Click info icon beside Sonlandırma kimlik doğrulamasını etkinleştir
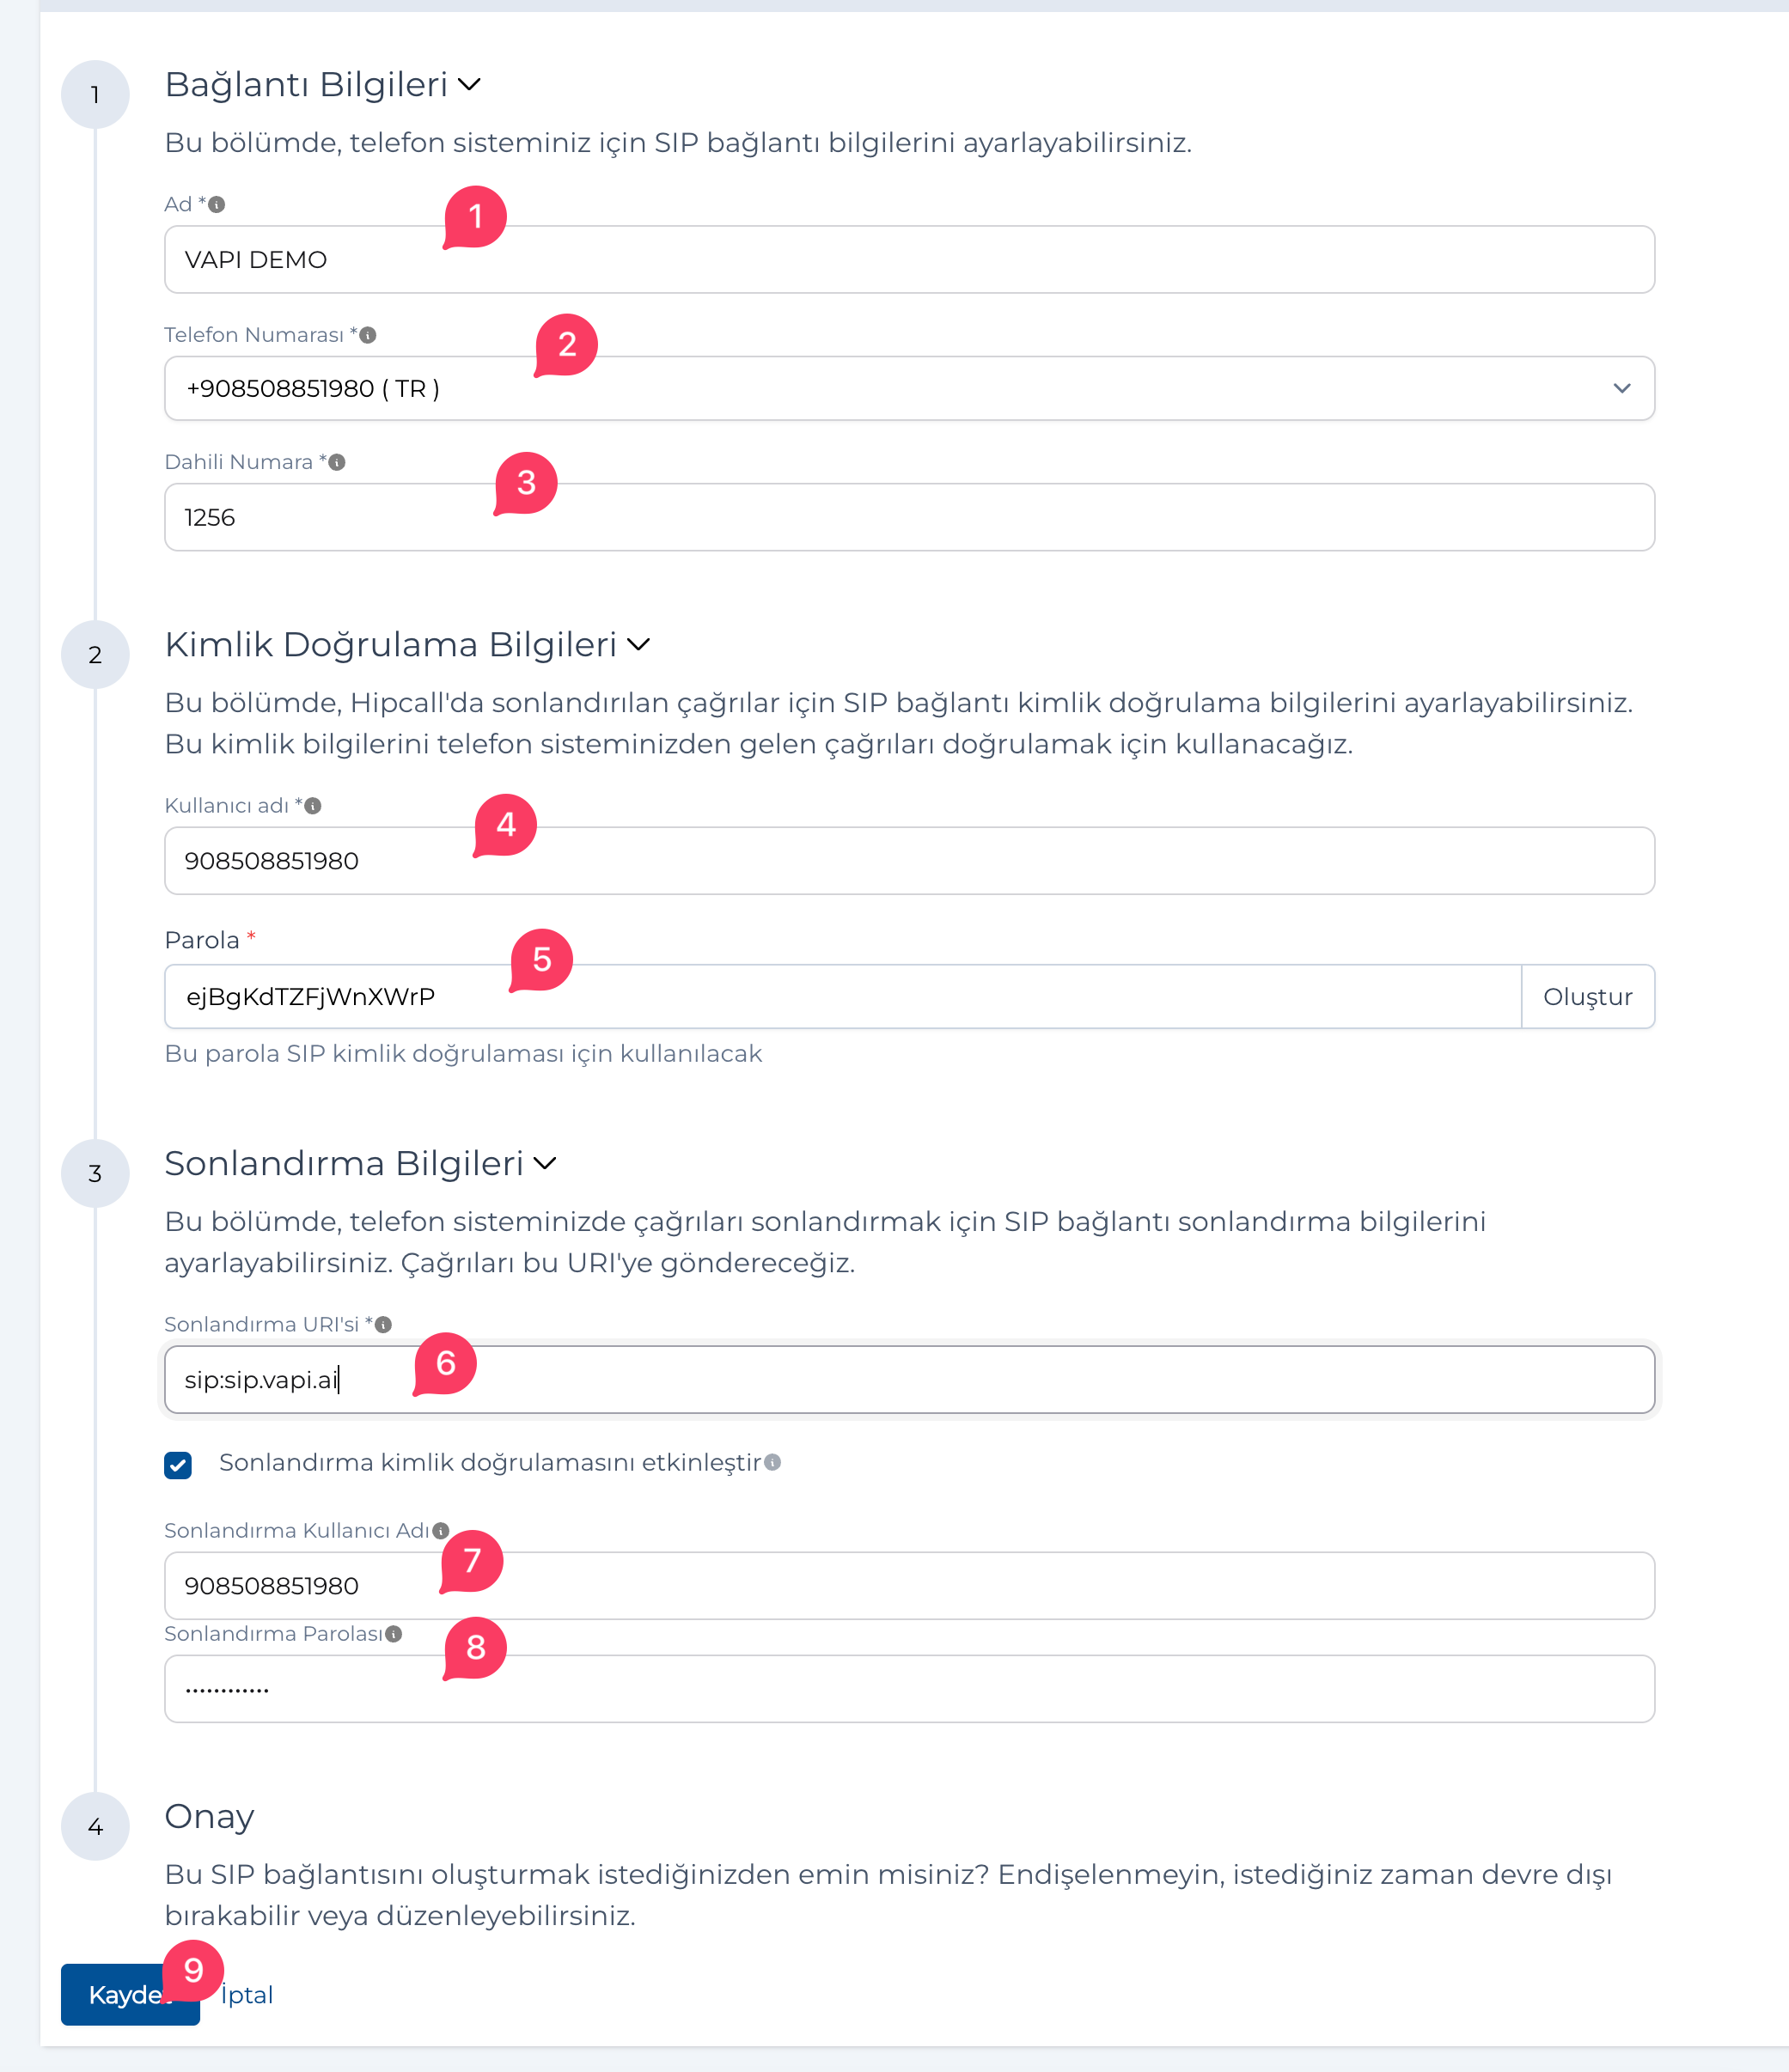 point(773,1463)
